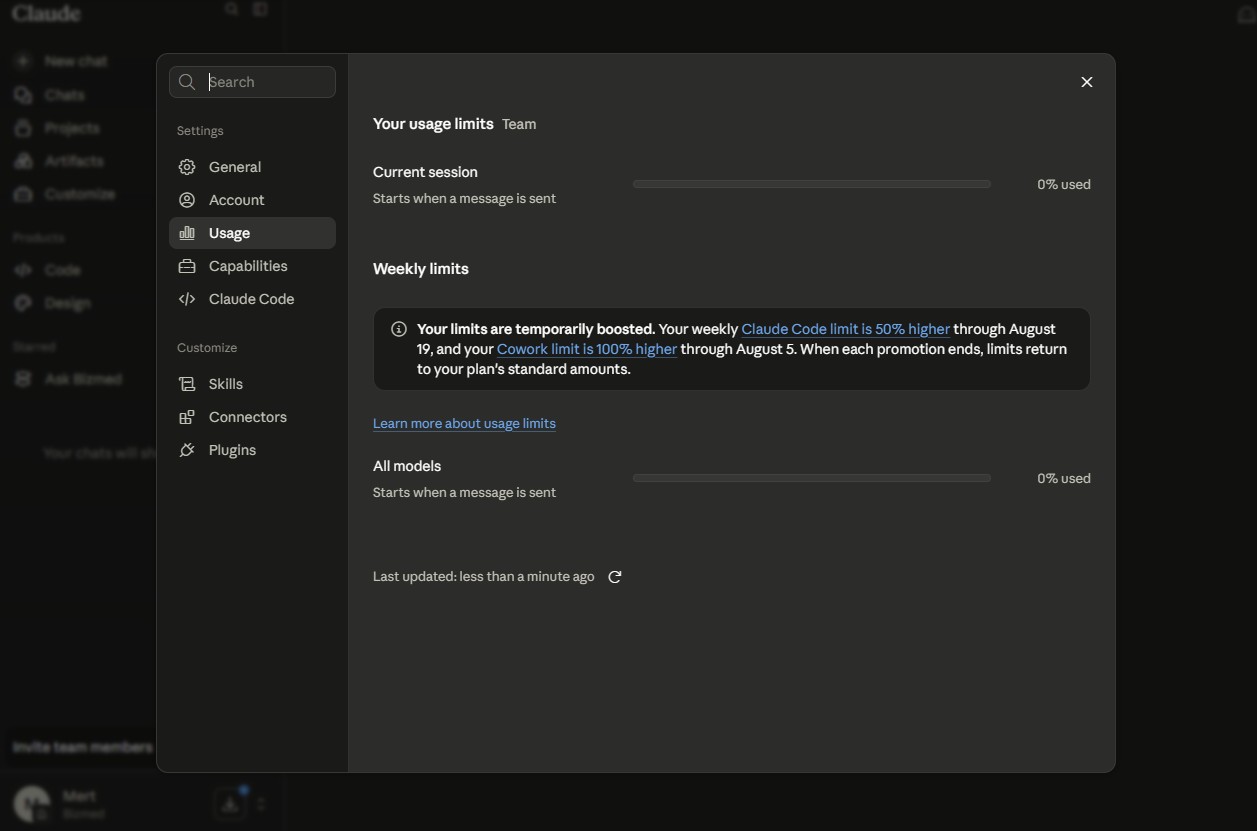1257x831 pixels.
Task: Open Capabilities settings
Action: coord(252,266)
